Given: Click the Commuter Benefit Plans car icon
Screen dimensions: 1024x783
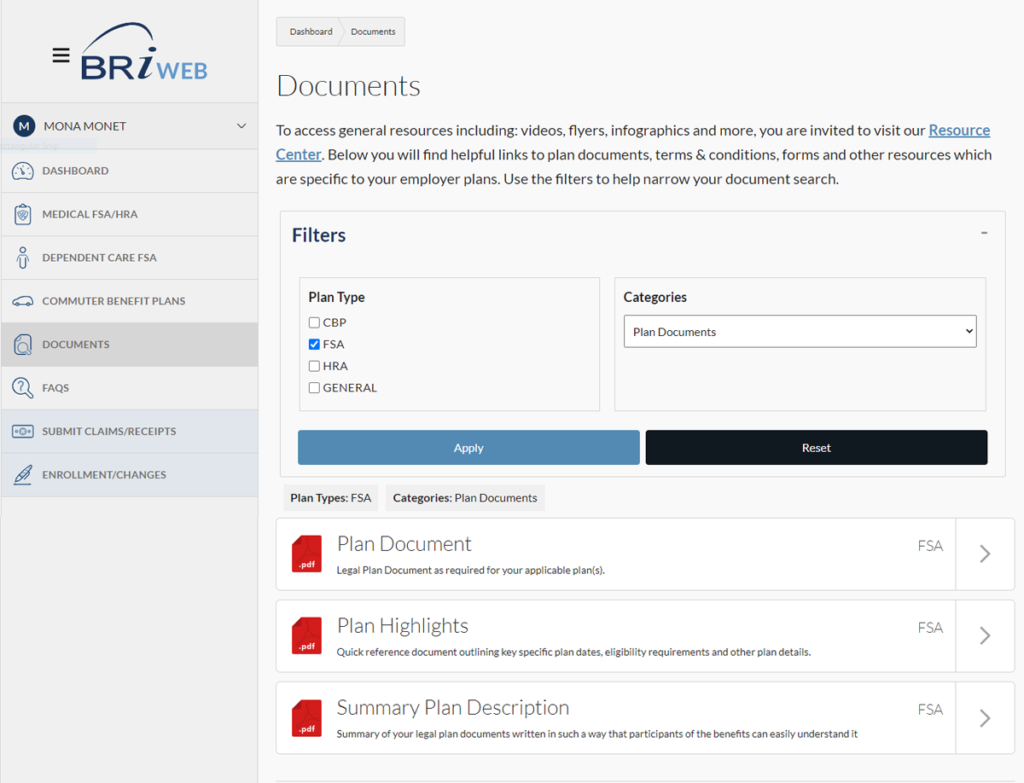Looking at the screenshot, I should point(22,301).
